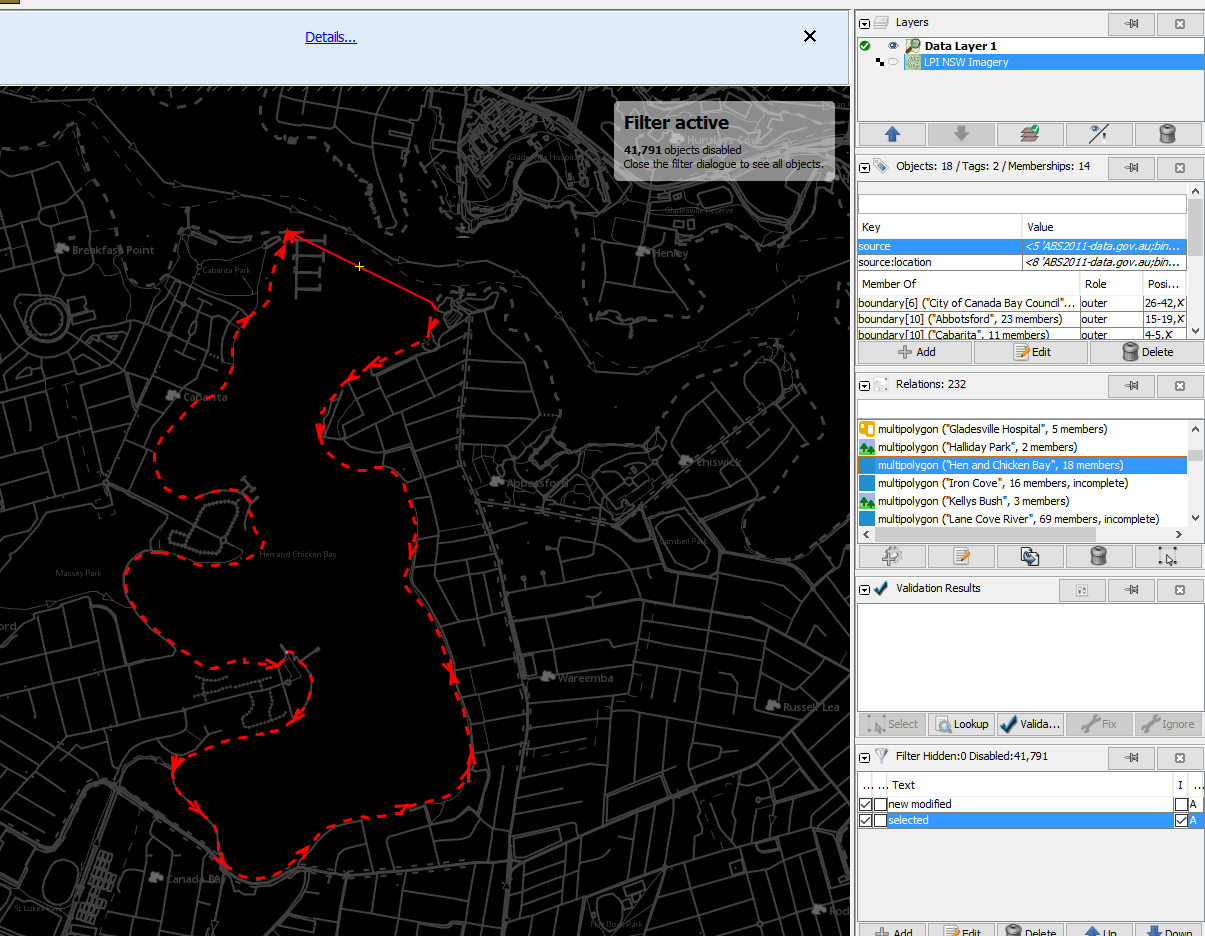Delete selected layer with Layers trash icon
1205x936 pixels.
1167,134
